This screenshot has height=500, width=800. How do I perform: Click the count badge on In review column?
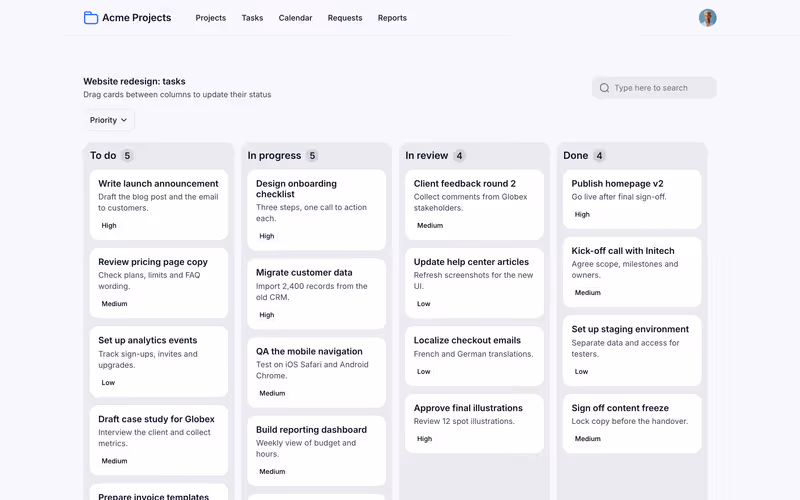pos(459,156)
